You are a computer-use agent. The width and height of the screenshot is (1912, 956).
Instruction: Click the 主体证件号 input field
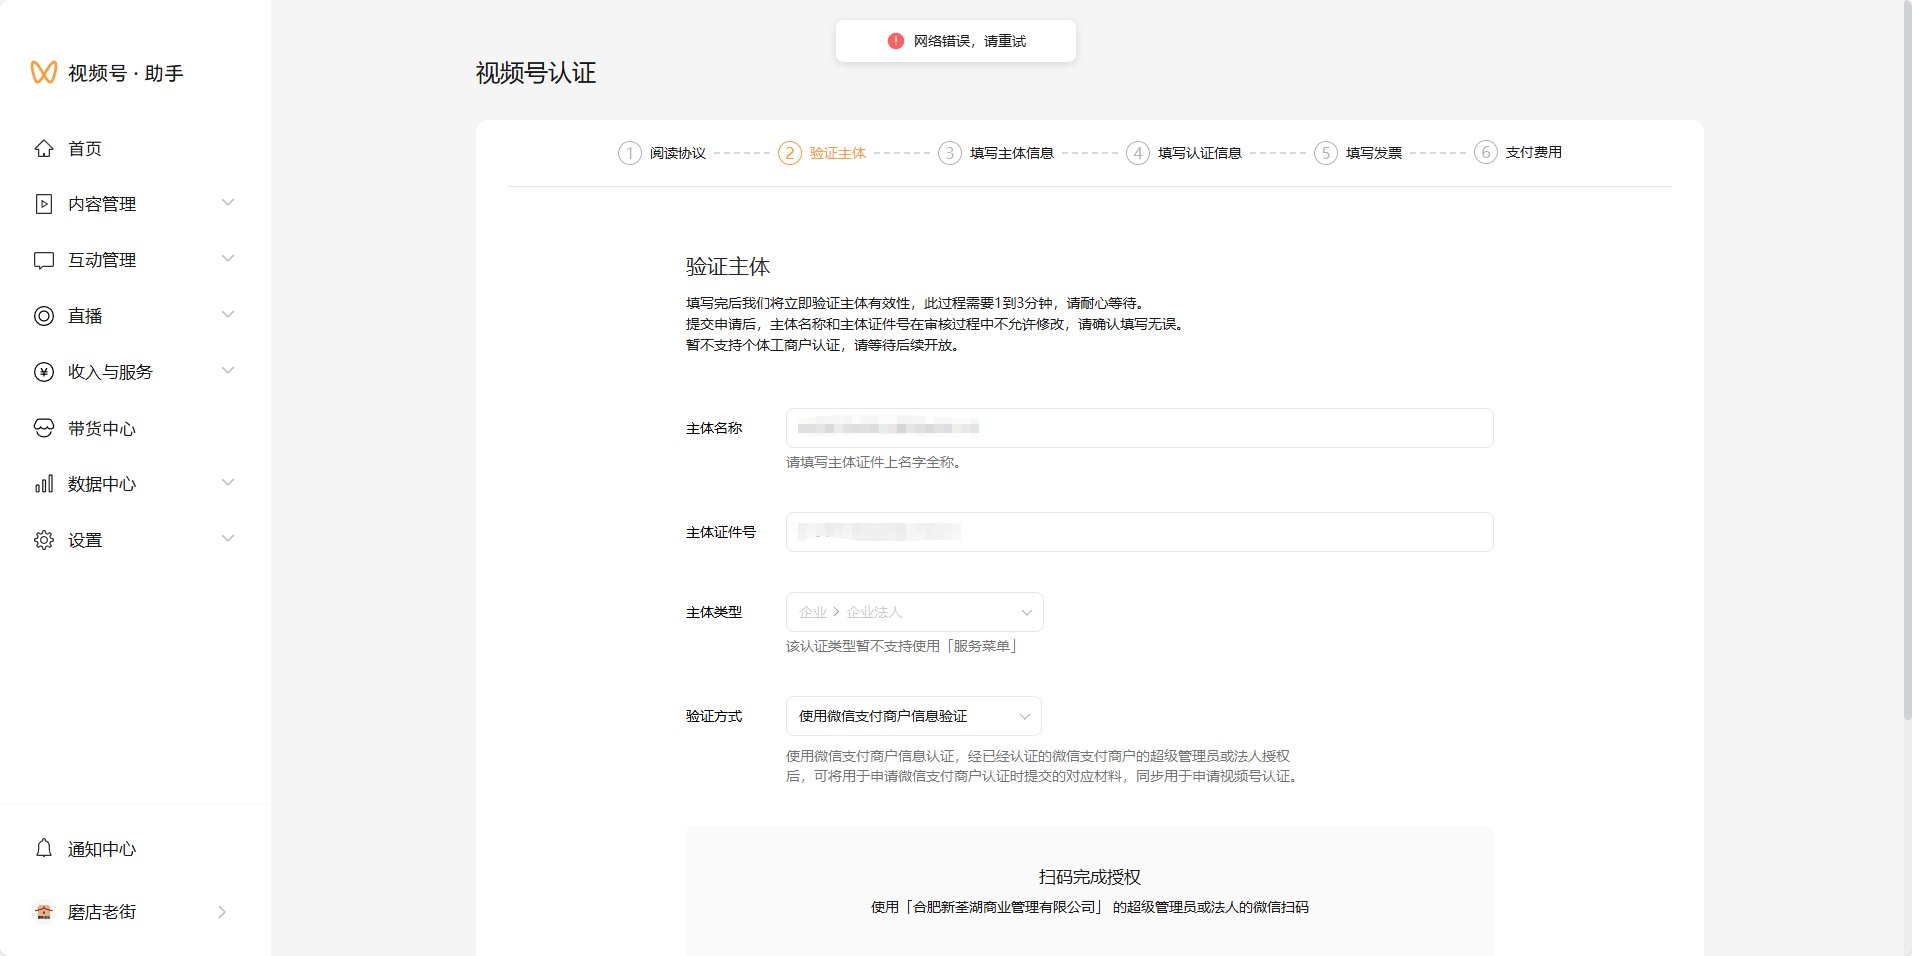point(1140,532)
